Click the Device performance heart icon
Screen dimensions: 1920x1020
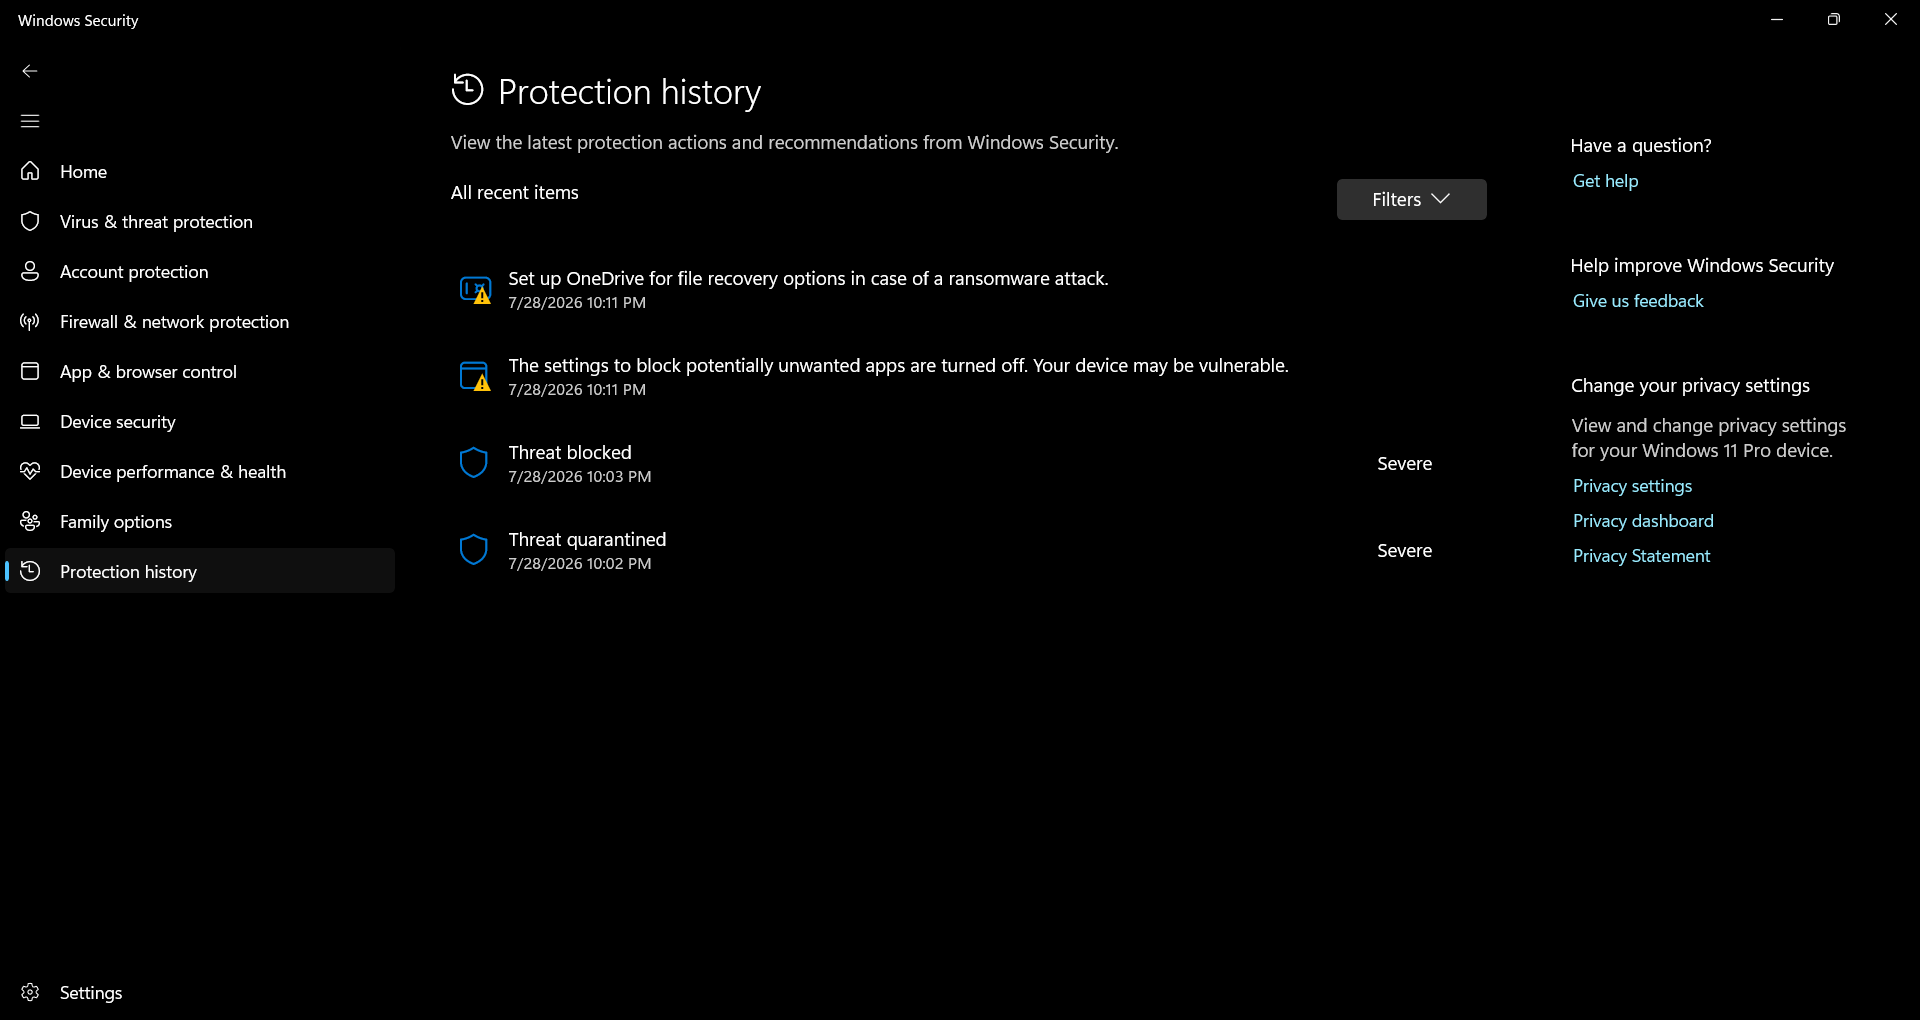(x=30, y=471)
